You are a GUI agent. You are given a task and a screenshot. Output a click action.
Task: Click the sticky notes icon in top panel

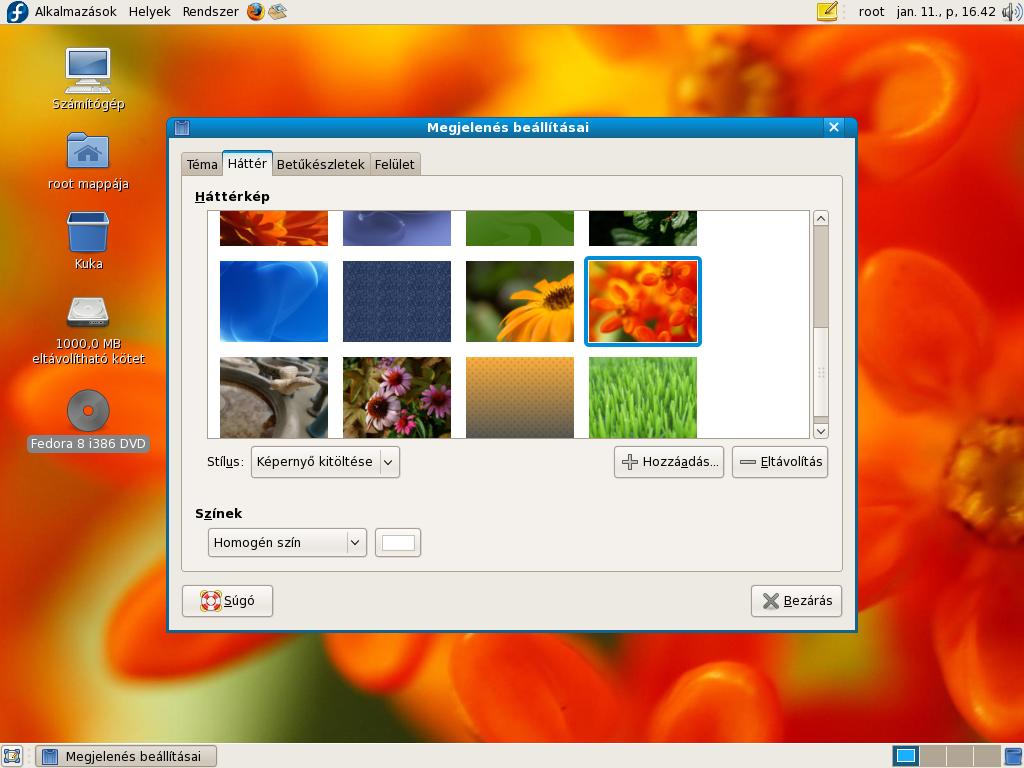827,12
